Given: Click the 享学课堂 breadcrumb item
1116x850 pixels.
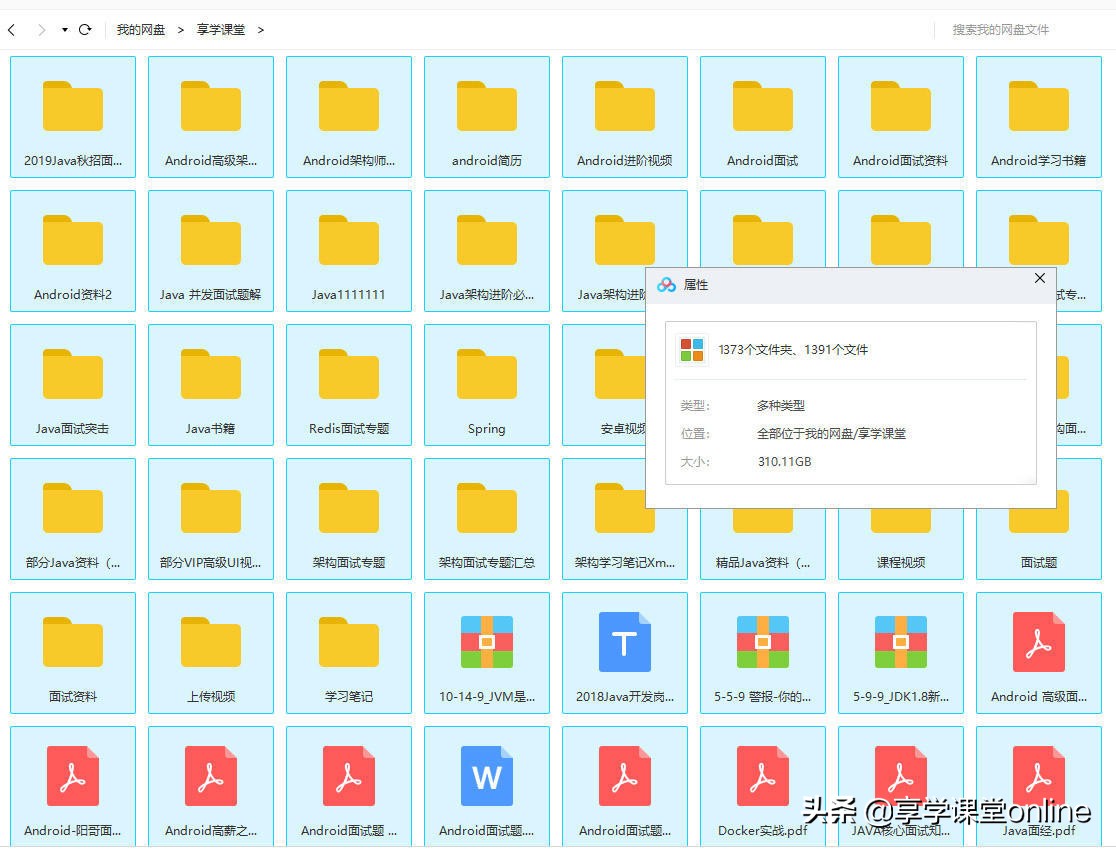Looking at the screenshot, I should [221, 30].
